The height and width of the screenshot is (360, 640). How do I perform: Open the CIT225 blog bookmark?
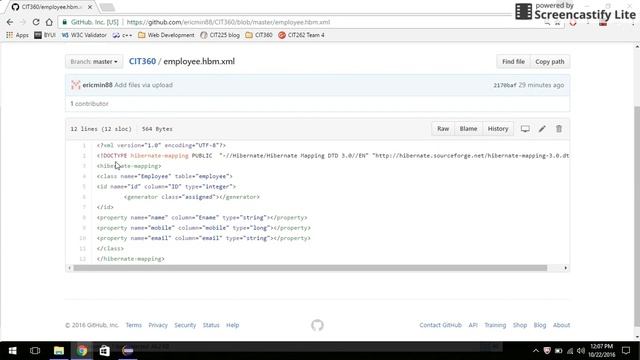coord(220,35)
